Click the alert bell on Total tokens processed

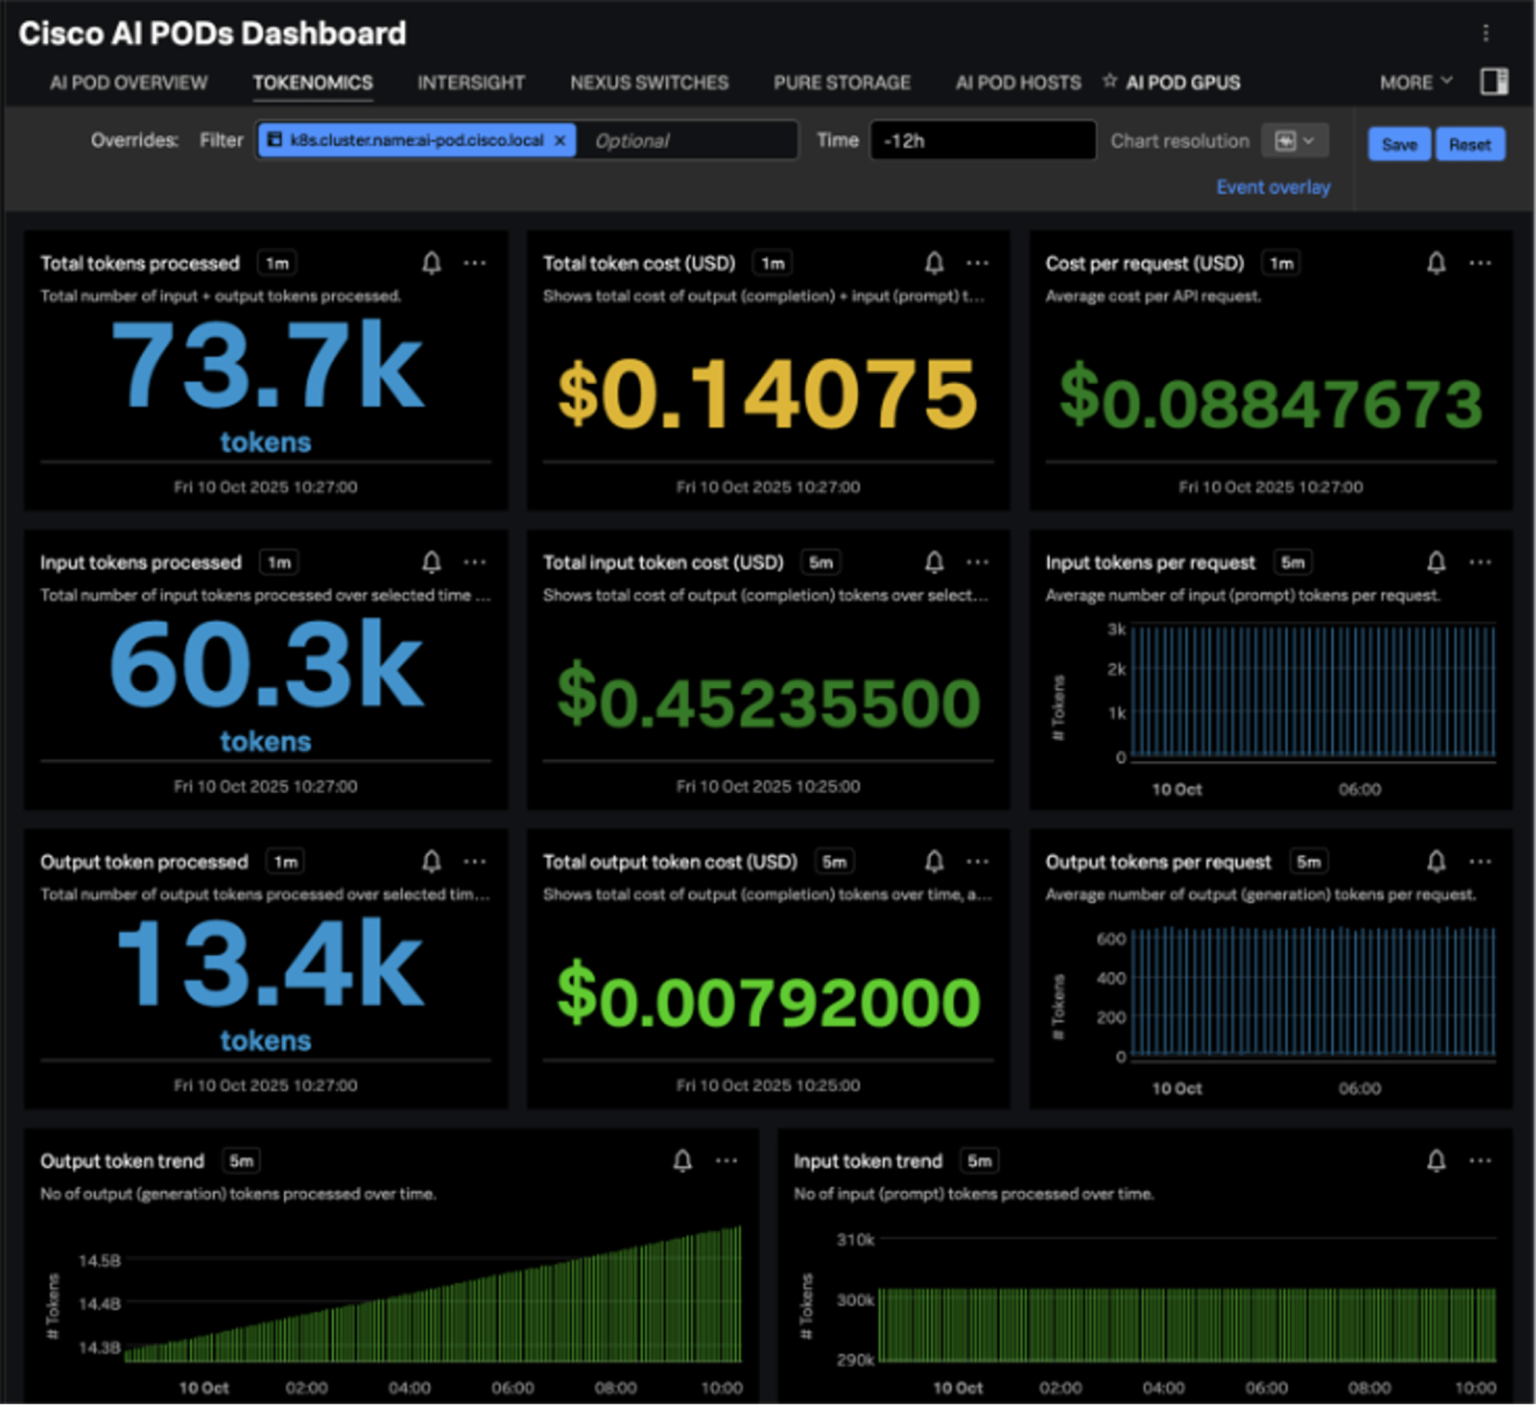coord(431,263)
